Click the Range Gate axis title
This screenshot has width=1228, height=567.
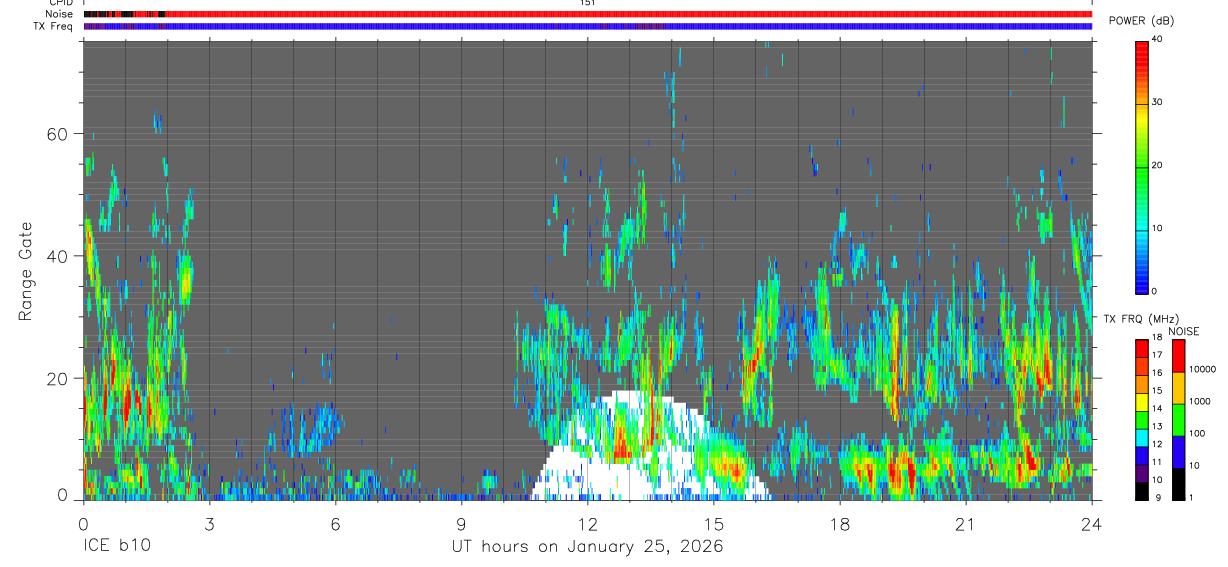coord(26,271)
